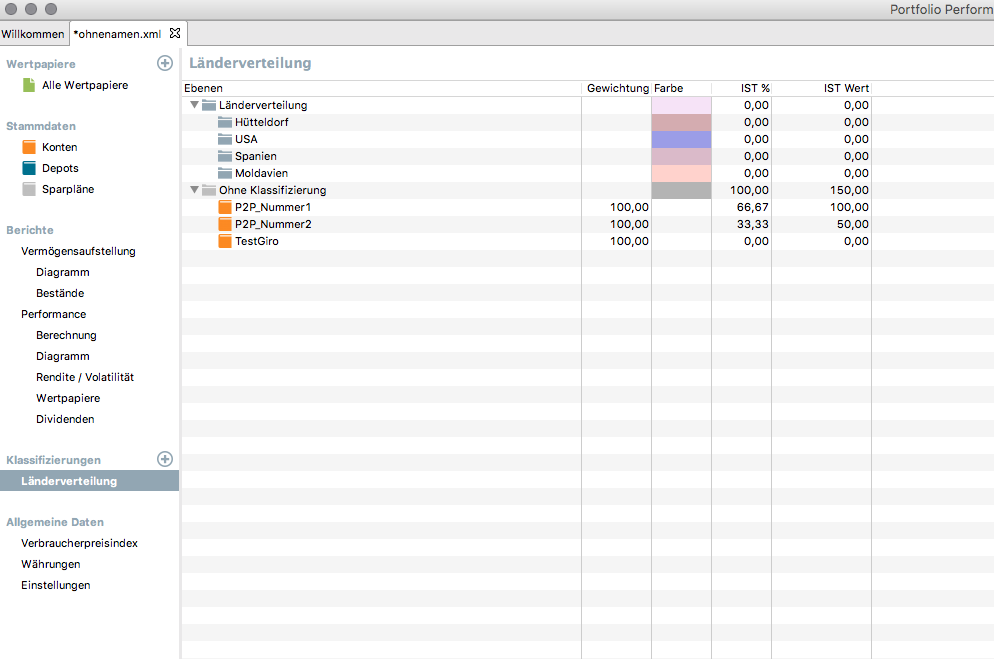Click Ohne Klassifizierung IST Wert 150,00
Viewport: 994px width, 659px height.
849,190
